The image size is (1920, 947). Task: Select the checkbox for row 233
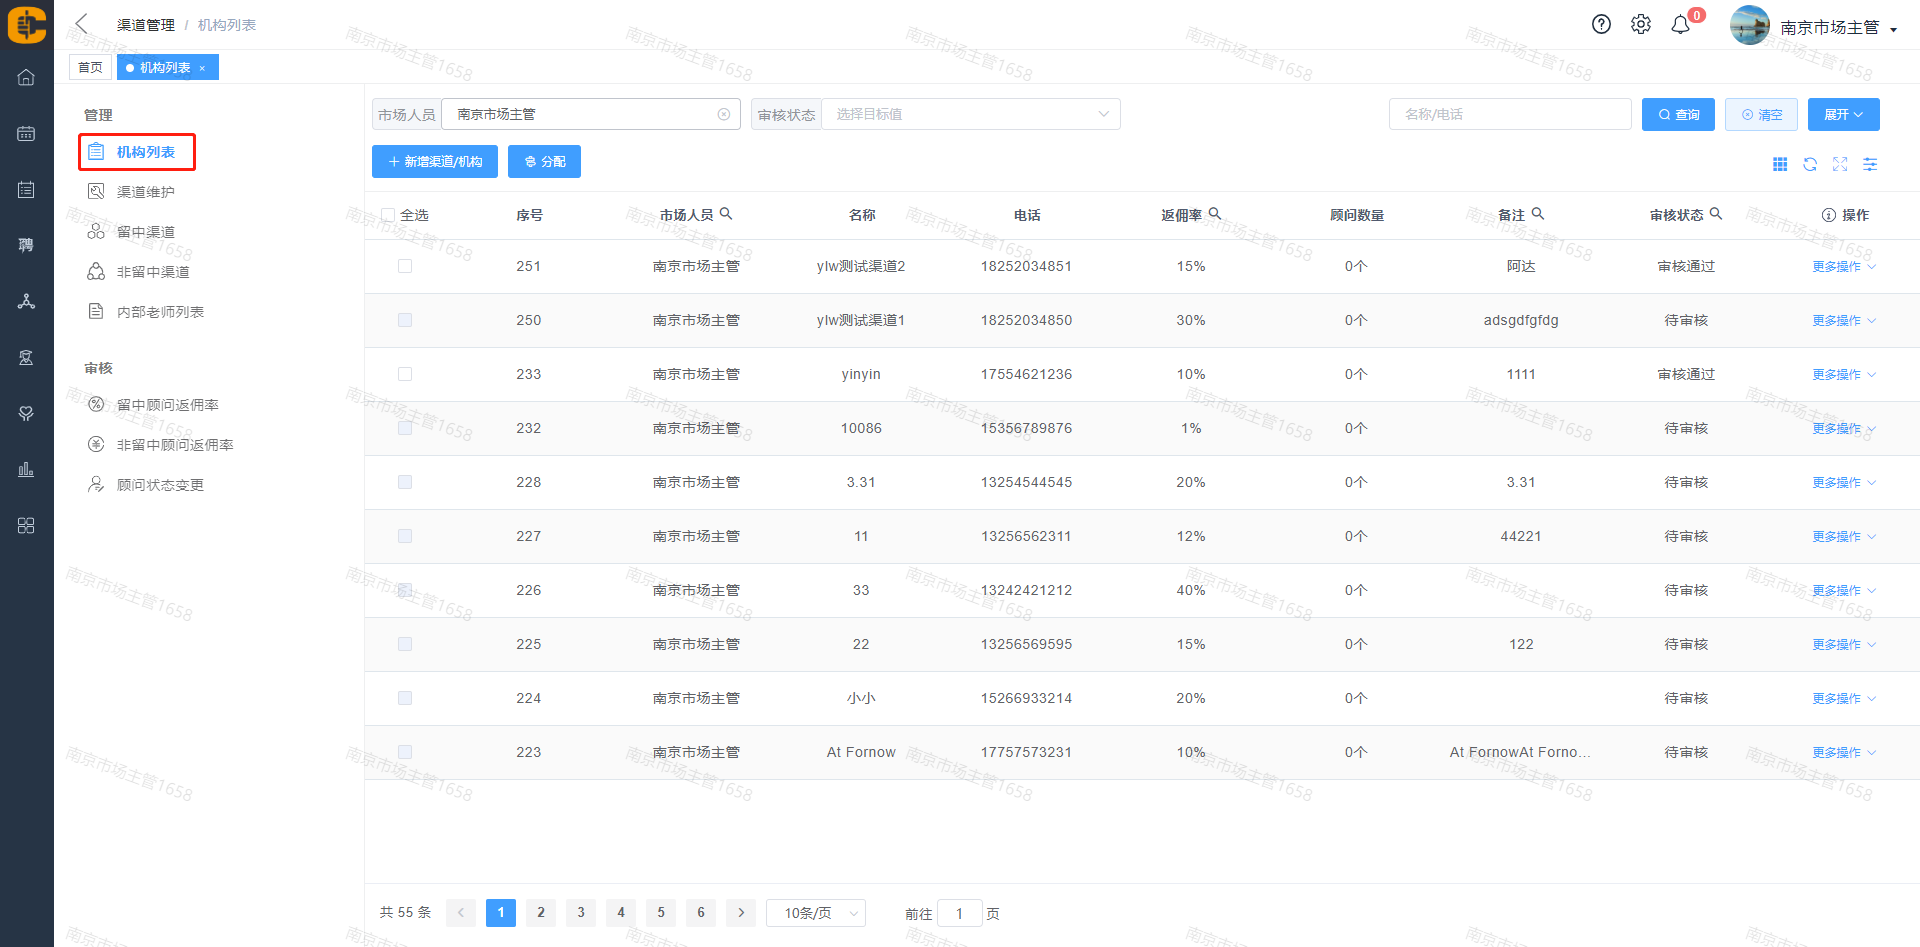[x=405, y=374]
